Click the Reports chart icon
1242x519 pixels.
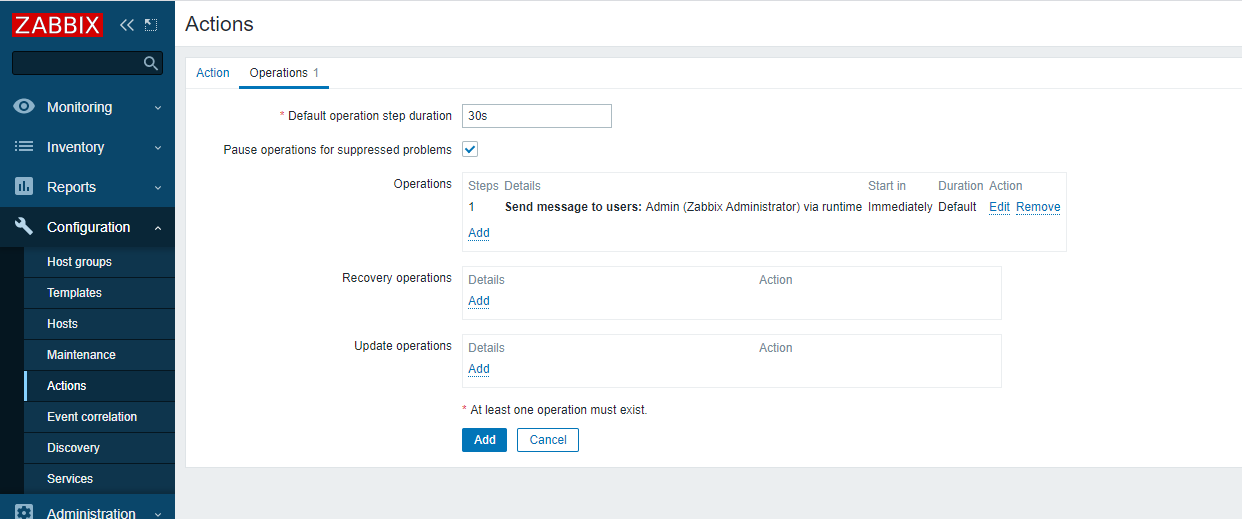(24, 187)
